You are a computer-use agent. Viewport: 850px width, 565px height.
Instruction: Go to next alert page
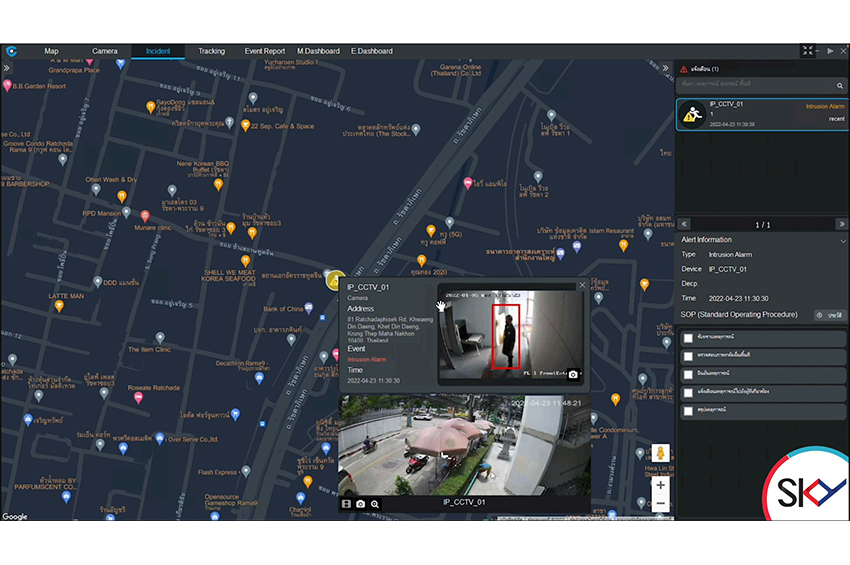[841, 224]
